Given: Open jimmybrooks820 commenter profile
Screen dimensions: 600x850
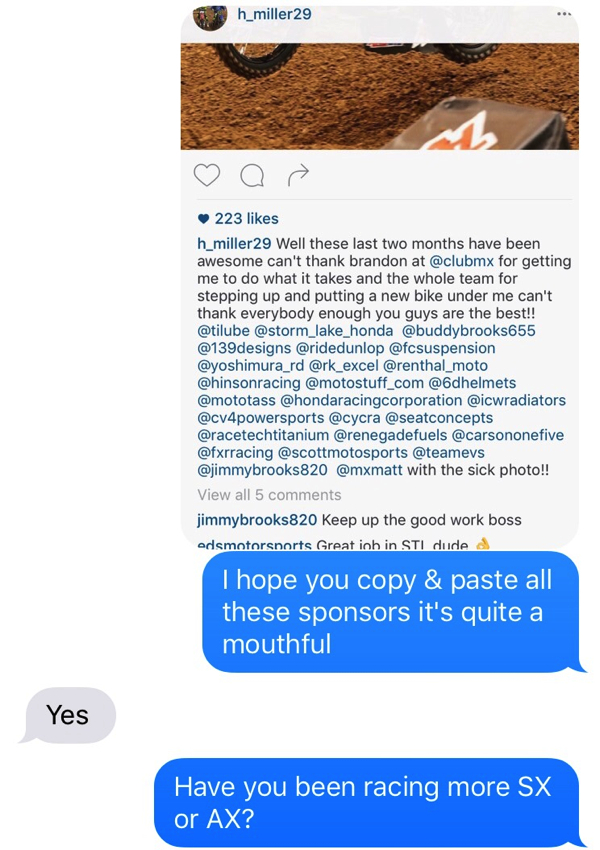Looking at the screenshot, I should pos(257,520).
